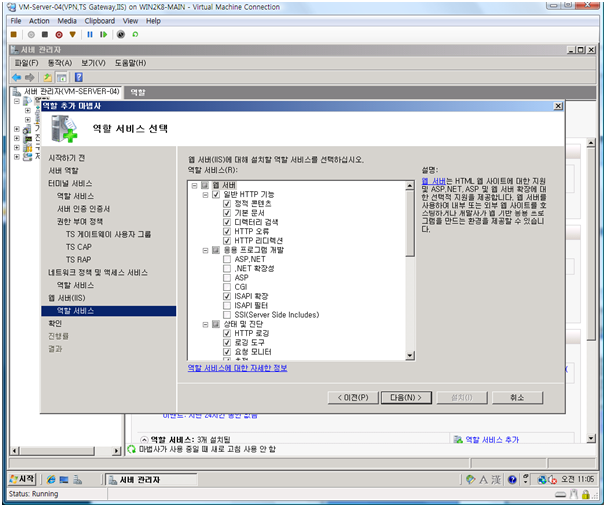Collapse the 웹 서버 tree node
Screen dimensions: 606x507
(194, 185)
